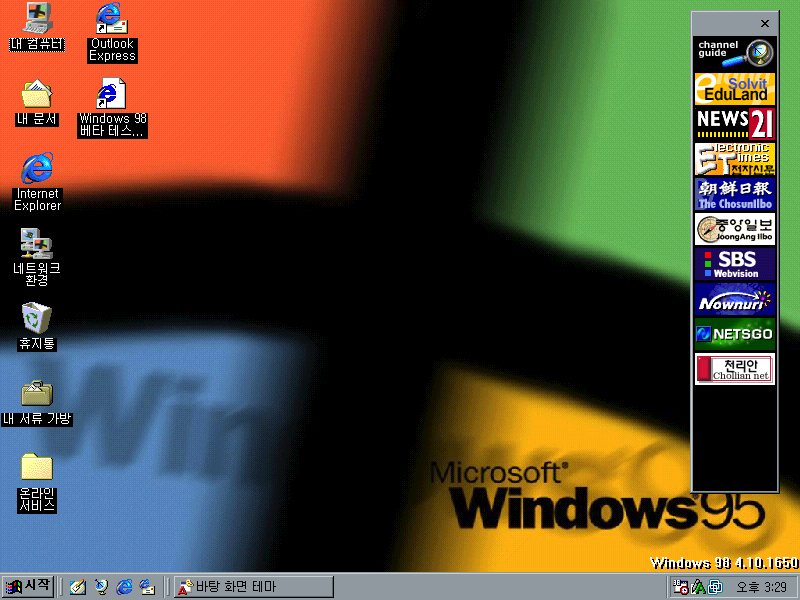Viewport: 800px width, 600px height.
Task: Activate the 바탕 화면 테마 taskbar button
Action: pos(254,587)
